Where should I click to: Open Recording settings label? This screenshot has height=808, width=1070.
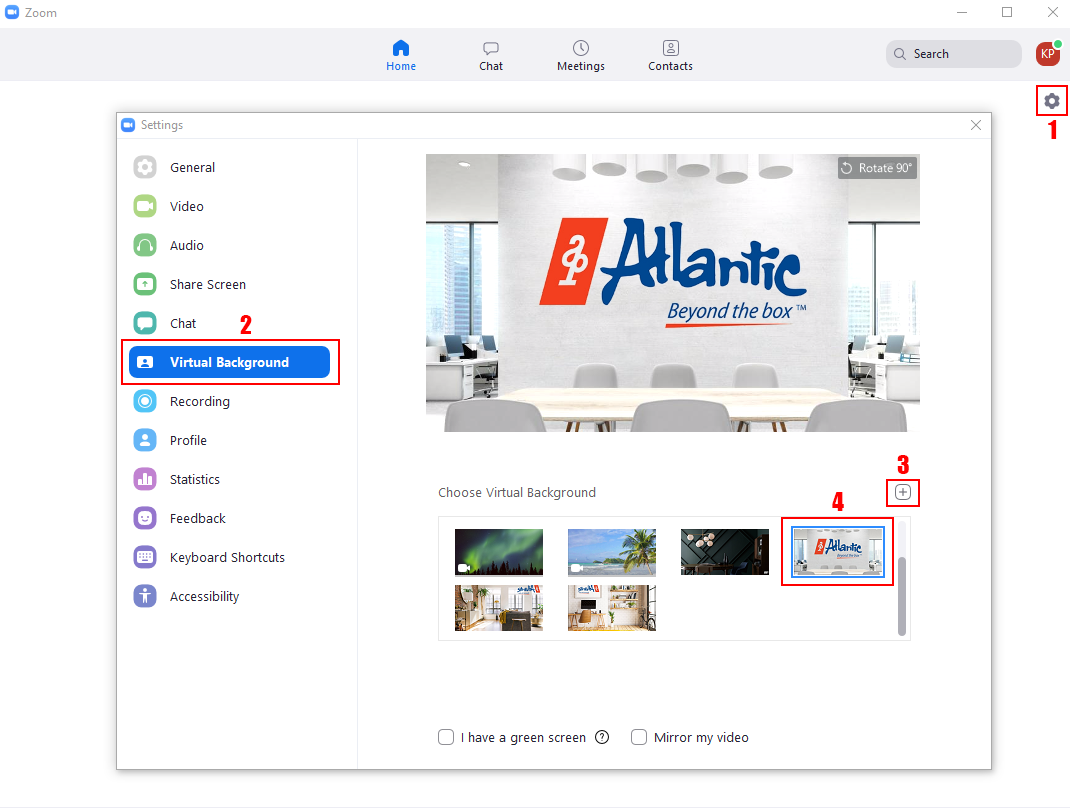(199, 401)
